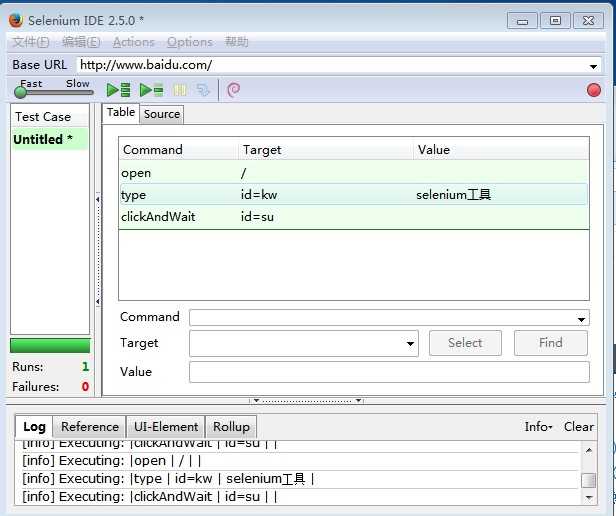Screen dimensions: 616x516
Task: Click left arrow on bottom pane splitter
Action: point(256,400)
